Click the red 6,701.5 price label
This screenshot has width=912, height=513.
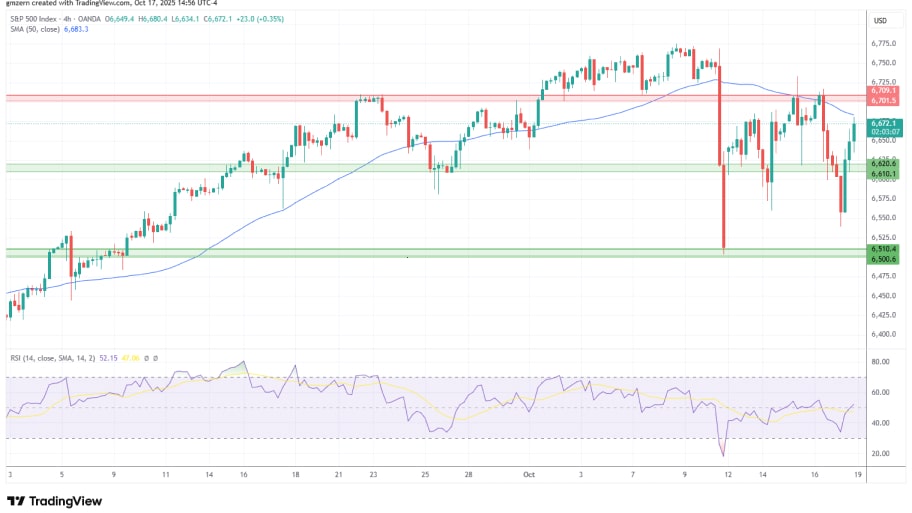[x=883, y=101]
